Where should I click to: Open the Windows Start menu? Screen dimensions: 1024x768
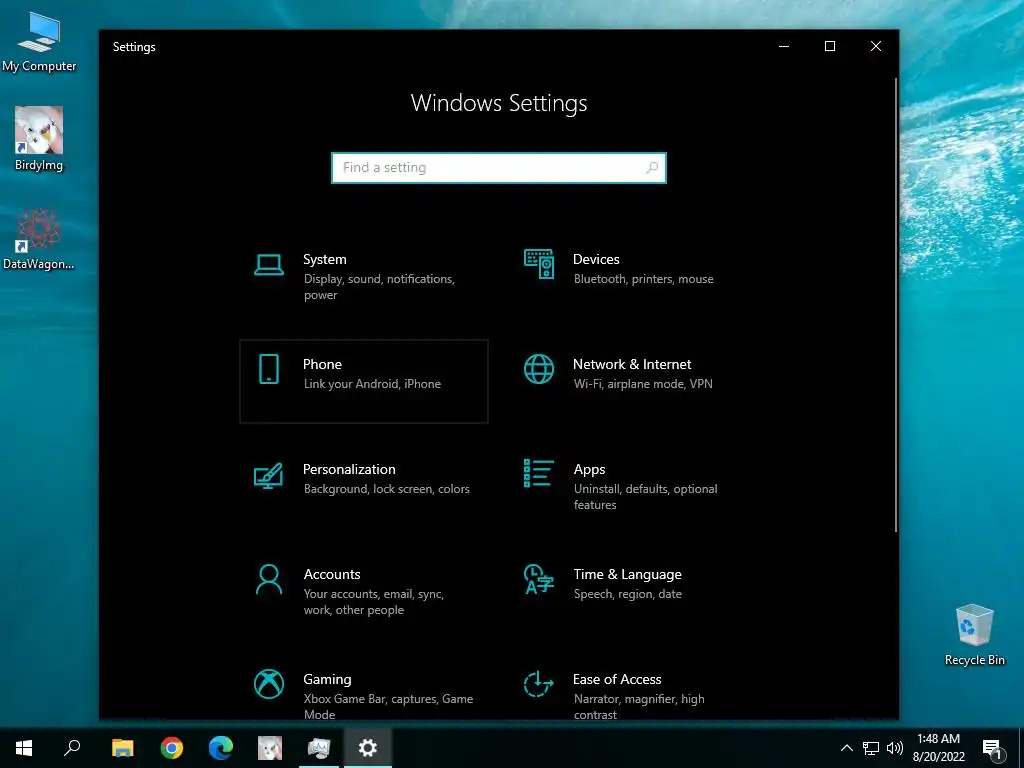[24, 748]
